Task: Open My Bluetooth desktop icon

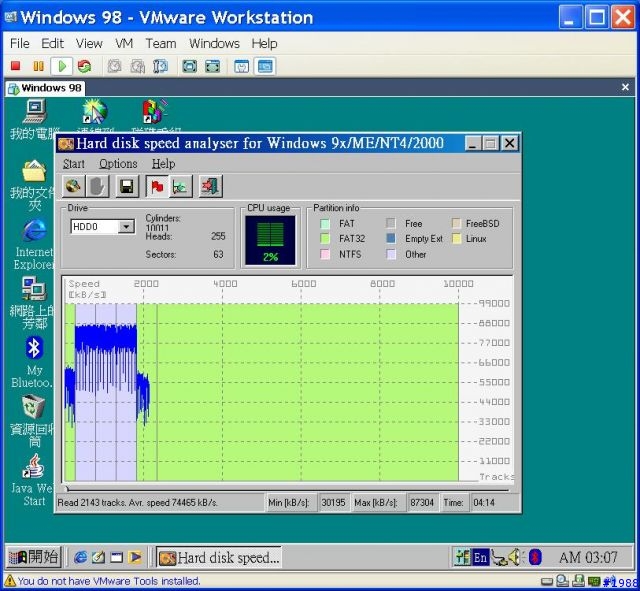Action: (x=33, y=362)
